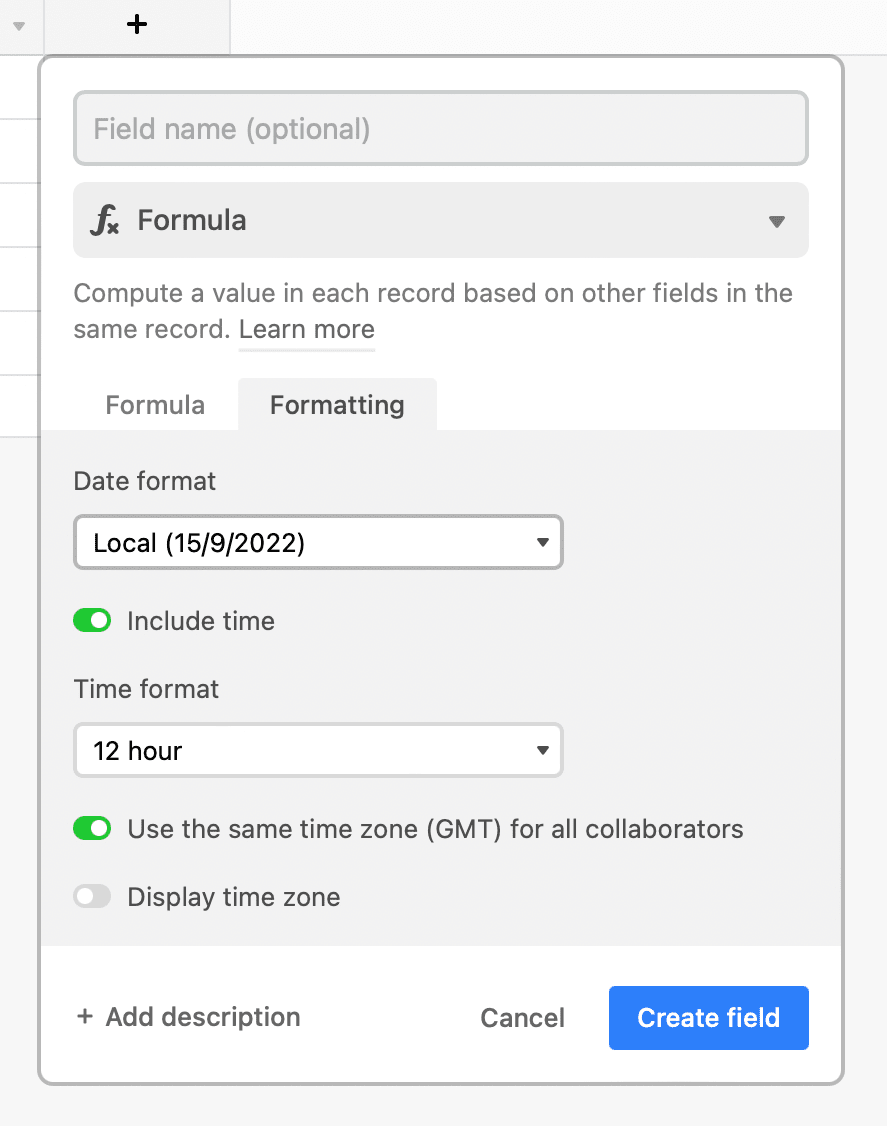This screenshot has height=1126, width=887.
Task: Click the arrow icon in Time format box
Action: [542, 750]
